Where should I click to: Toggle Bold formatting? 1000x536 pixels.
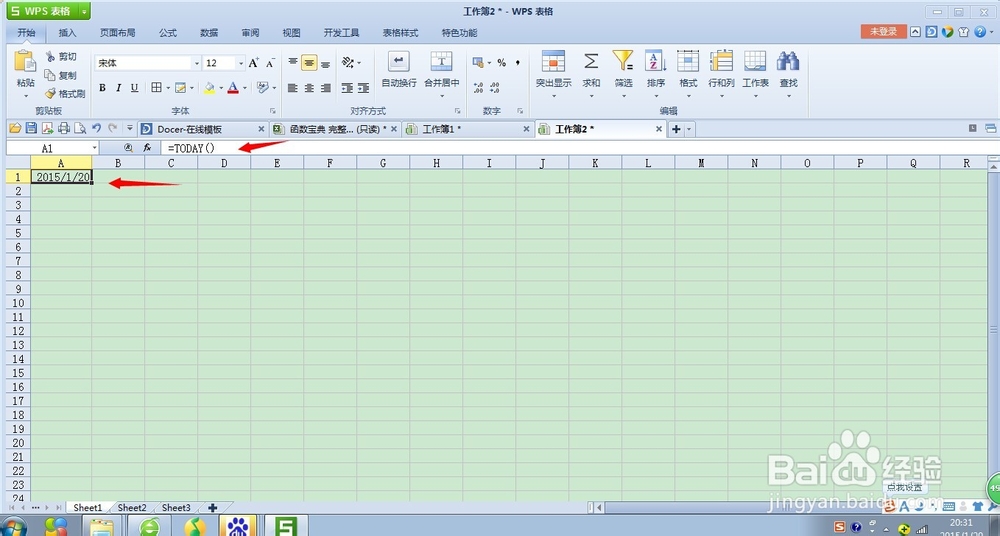pos(102,88)
